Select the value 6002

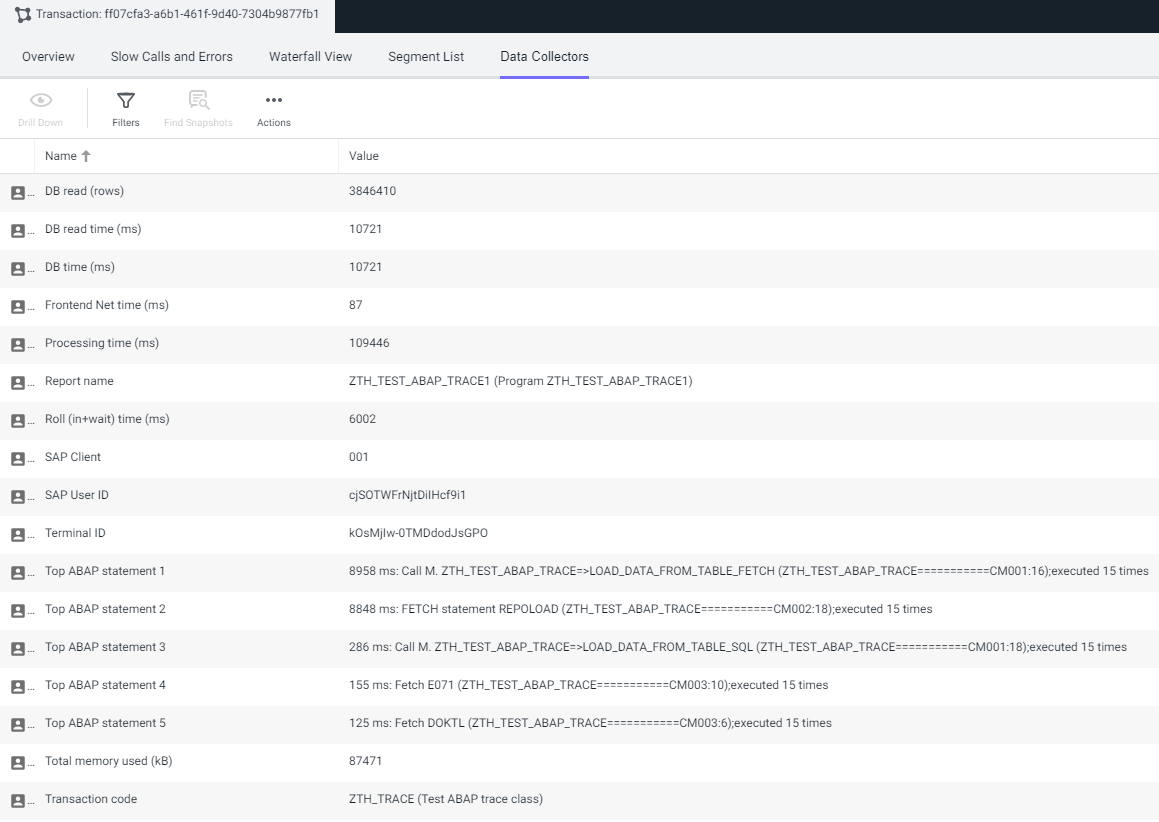362,419
